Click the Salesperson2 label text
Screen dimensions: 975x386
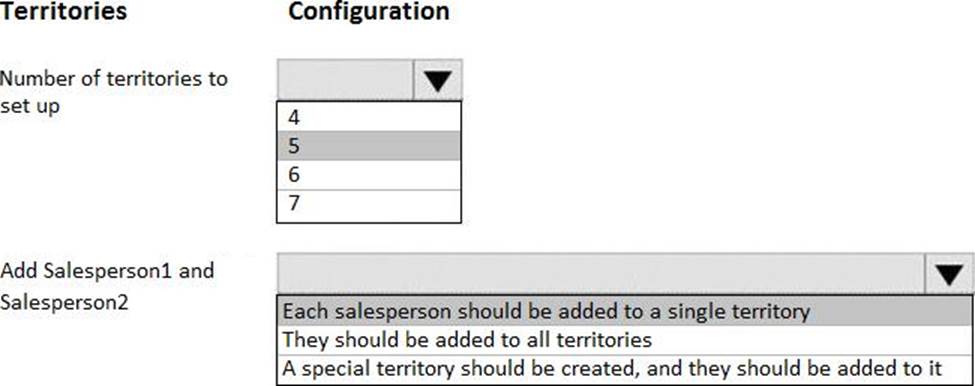tap(64, 302)
